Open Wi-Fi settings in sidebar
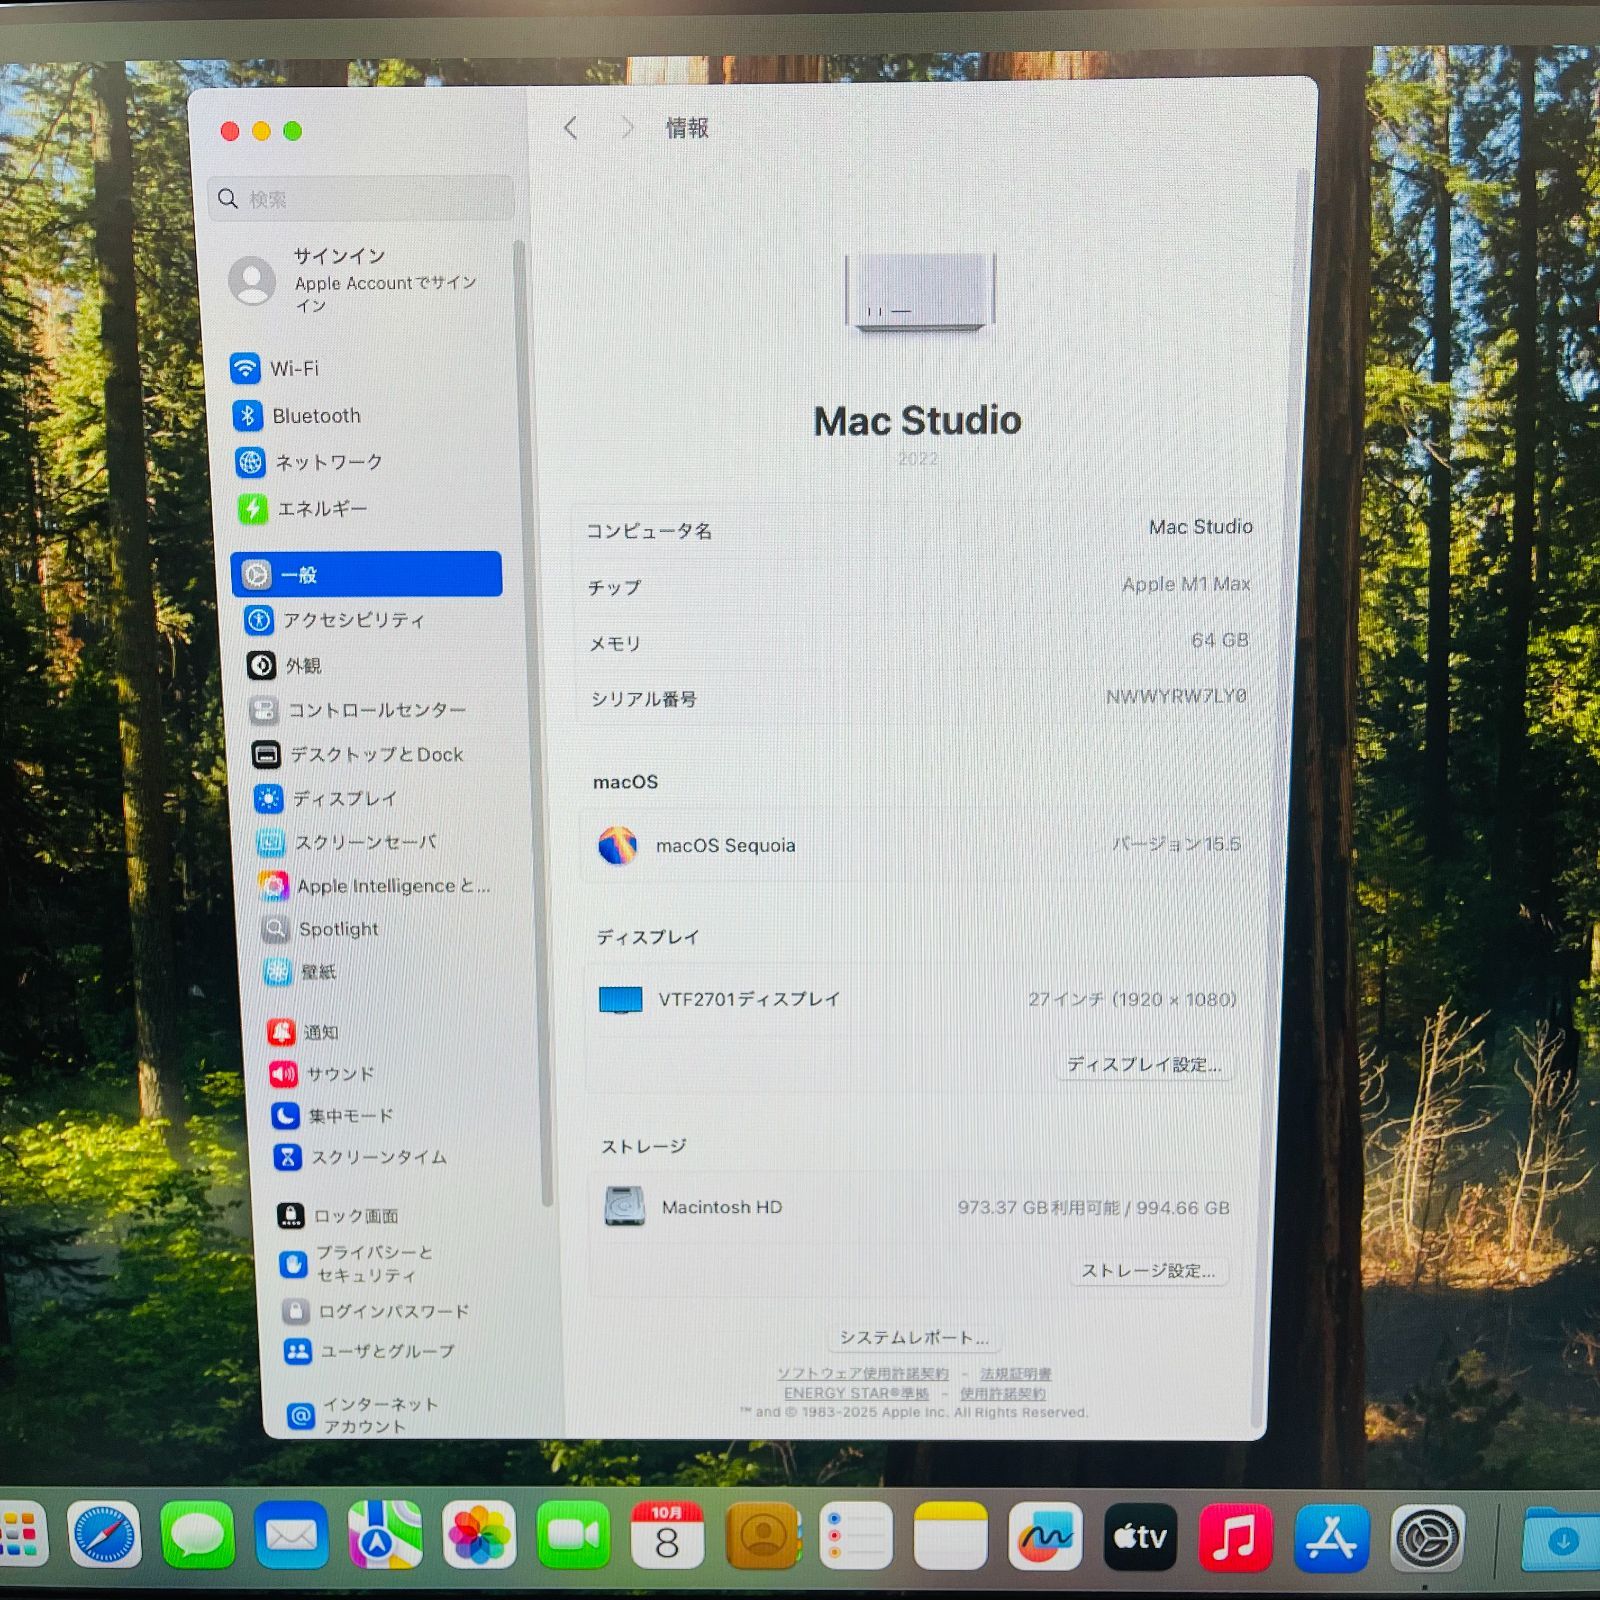This screenshot has width=1600, height=1600. tap(294, 369)
